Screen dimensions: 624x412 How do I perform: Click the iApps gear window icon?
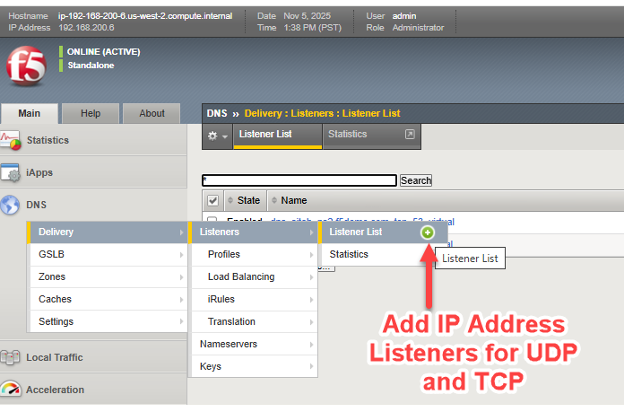point(10,172)
